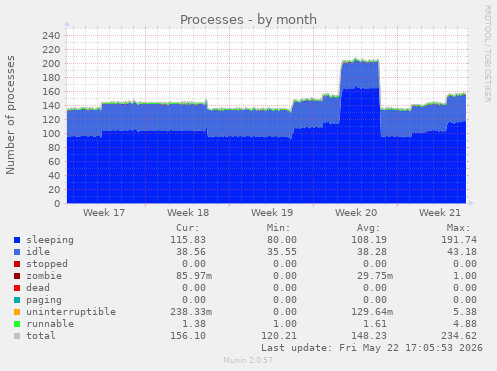Click idle minimum value 35.55

click(282, 252)
